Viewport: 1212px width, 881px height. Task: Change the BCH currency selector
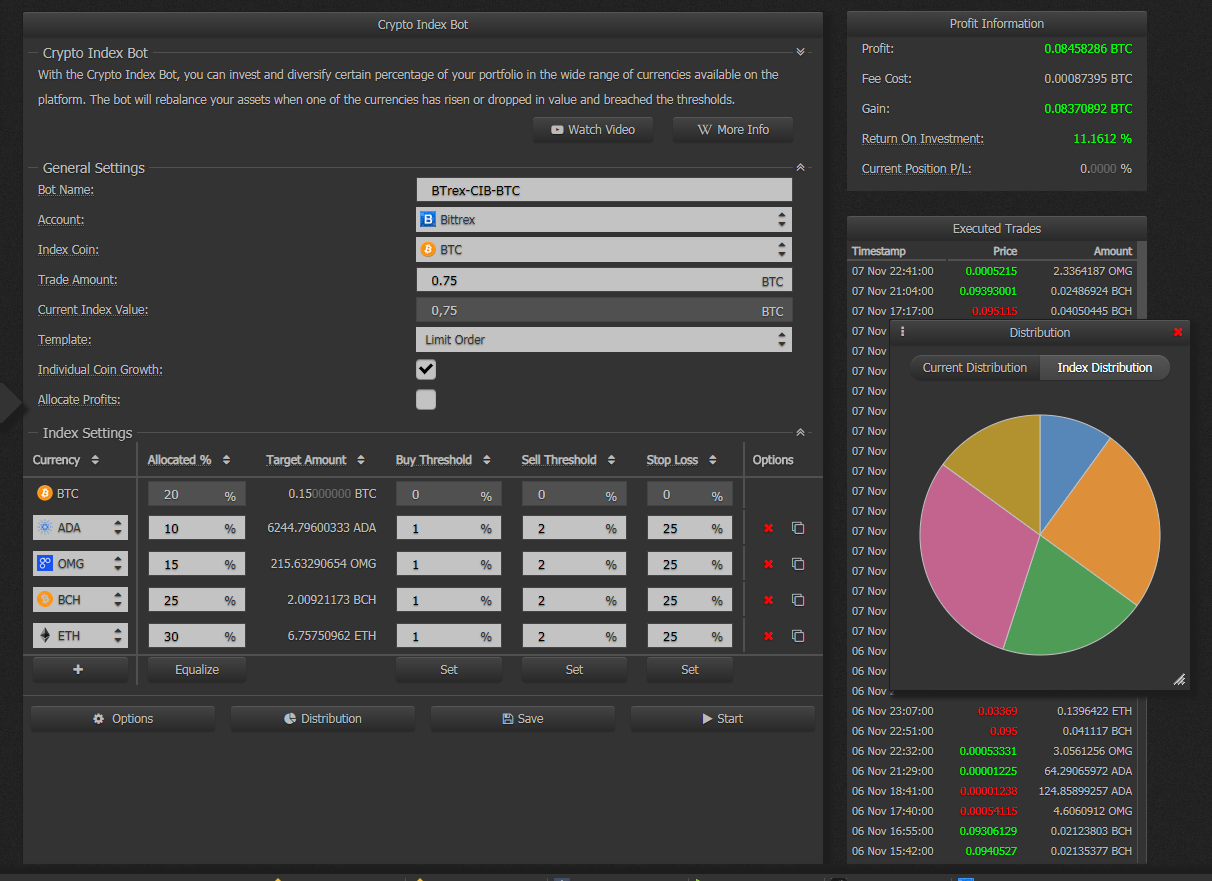tap(80, 600)
